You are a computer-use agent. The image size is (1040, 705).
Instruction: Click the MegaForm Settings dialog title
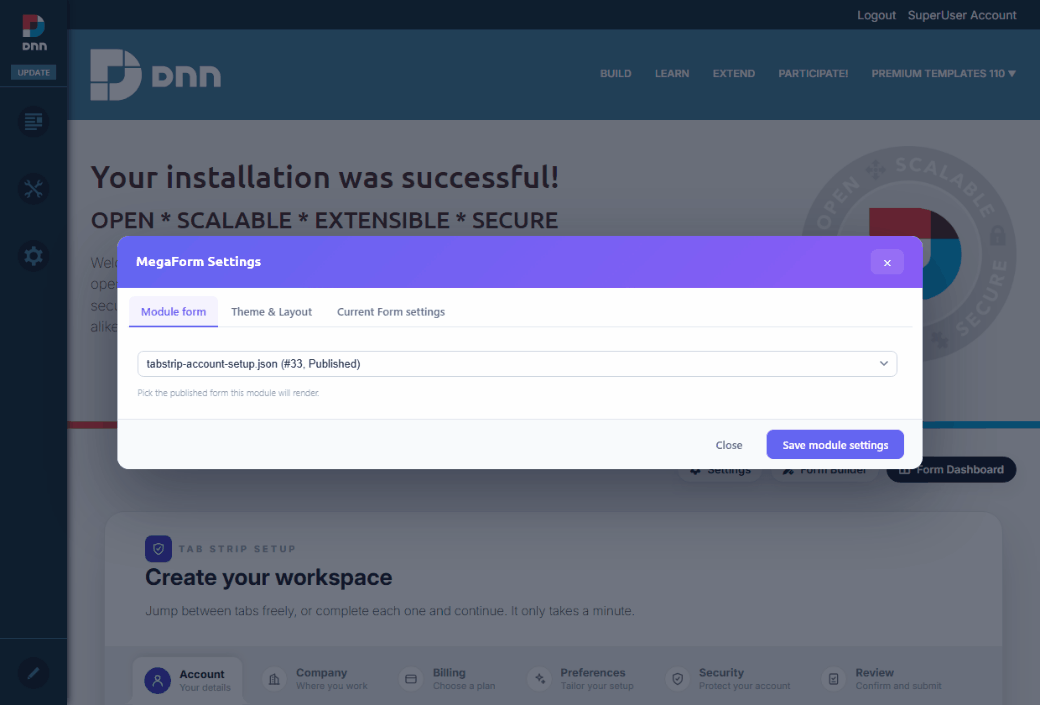(x=198, y=262)
